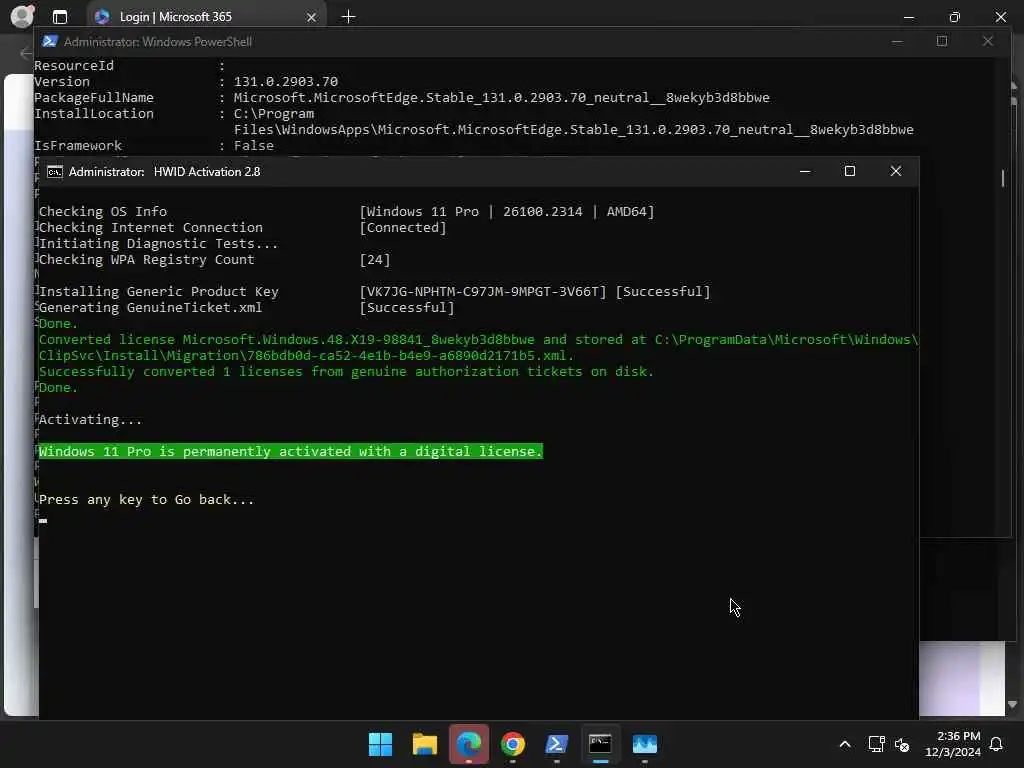The image size is (1024, 768).
Task: Select the Login | Microsoft 365 tab
Action: pyautogui.click(x=204, y=16)
